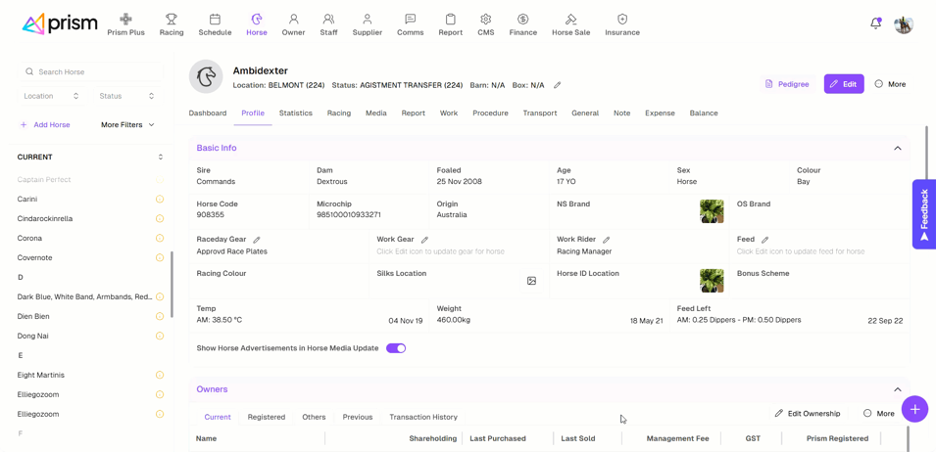
Task: Toggle status circle next to Corona
Action: [x=159, y=238]
